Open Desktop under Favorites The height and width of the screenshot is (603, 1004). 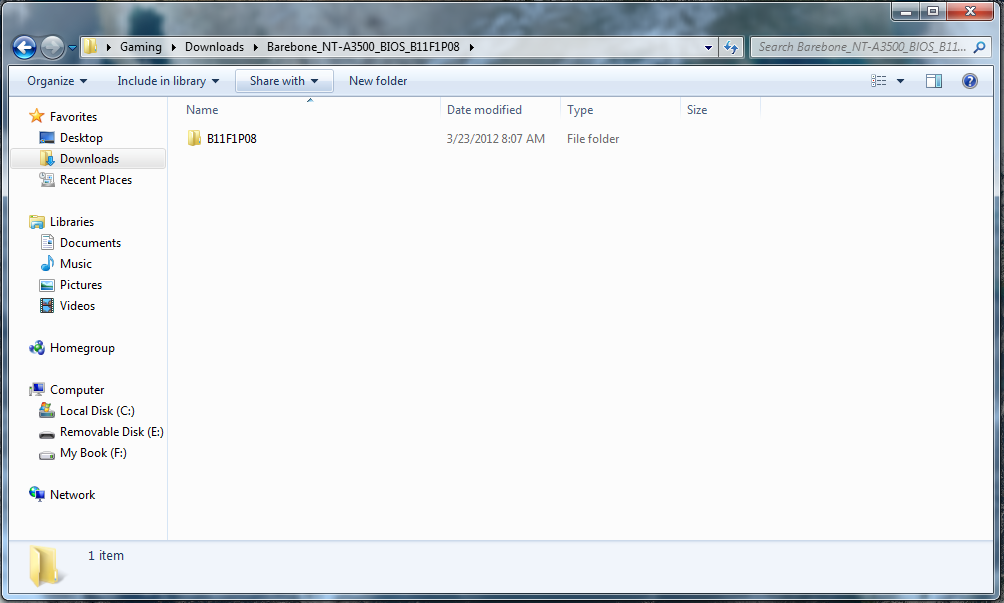point(81,138)
